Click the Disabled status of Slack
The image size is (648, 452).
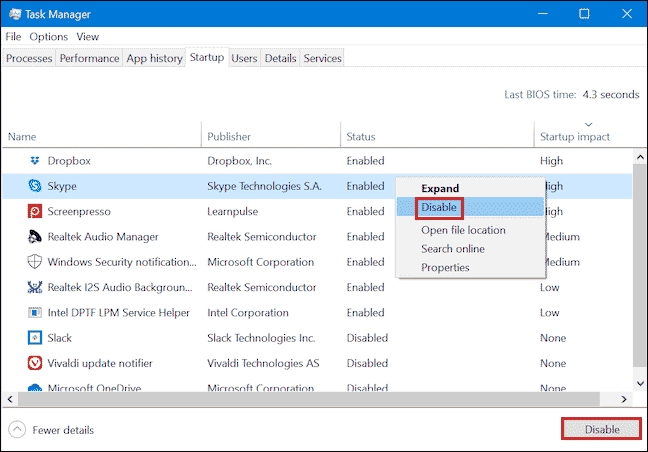[x=367, y=338]
